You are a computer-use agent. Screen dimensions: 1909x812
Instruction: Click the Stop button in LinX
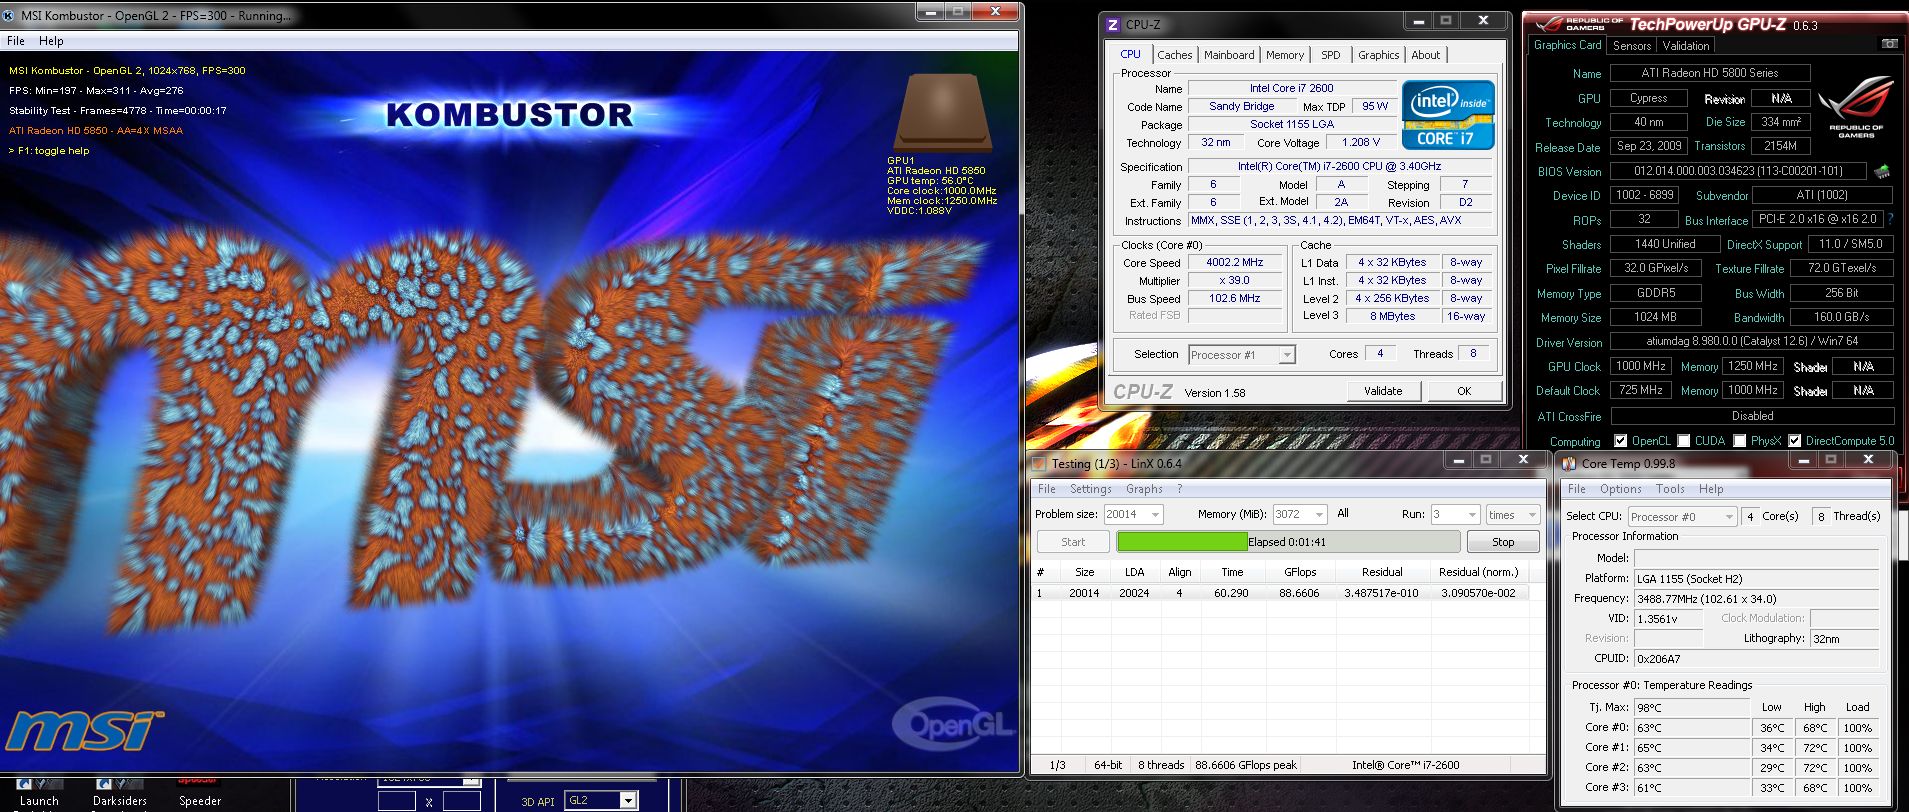(x=1503, y=542)
